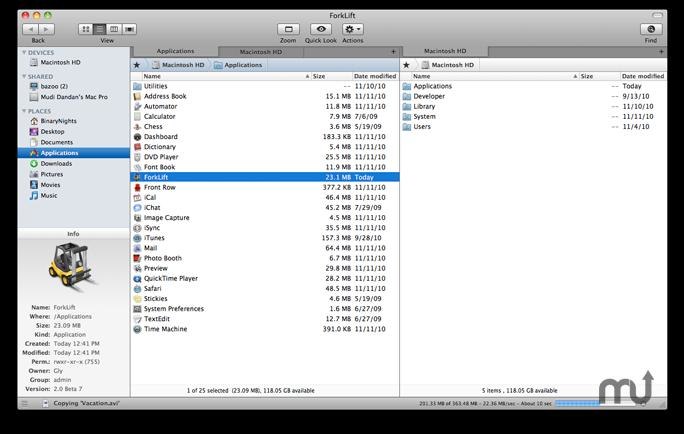The height and width of the screenshot is (434, 684).
Task: Select Automator application
Action: pyautogui.click(x=265, y=106)
